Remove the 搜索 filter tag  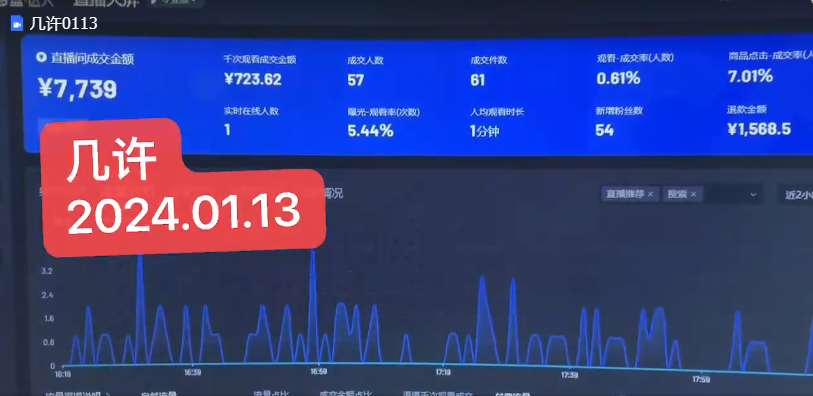[693, 194]
